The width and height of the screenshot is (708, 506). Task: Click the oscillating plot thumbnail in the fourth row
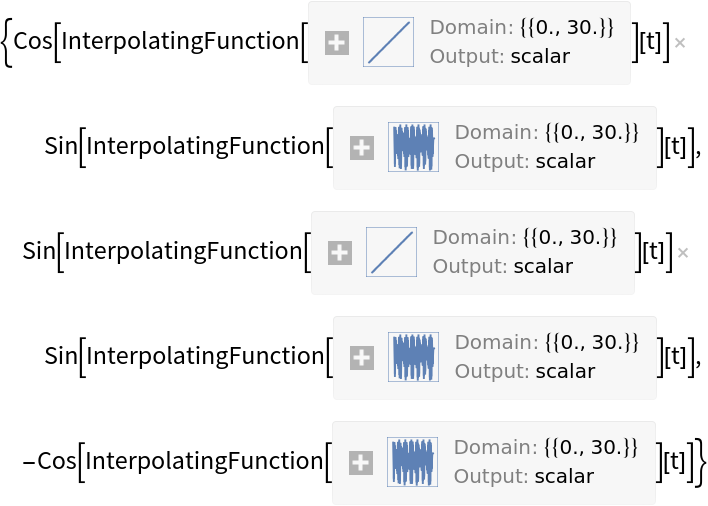[x=413, y=358]
